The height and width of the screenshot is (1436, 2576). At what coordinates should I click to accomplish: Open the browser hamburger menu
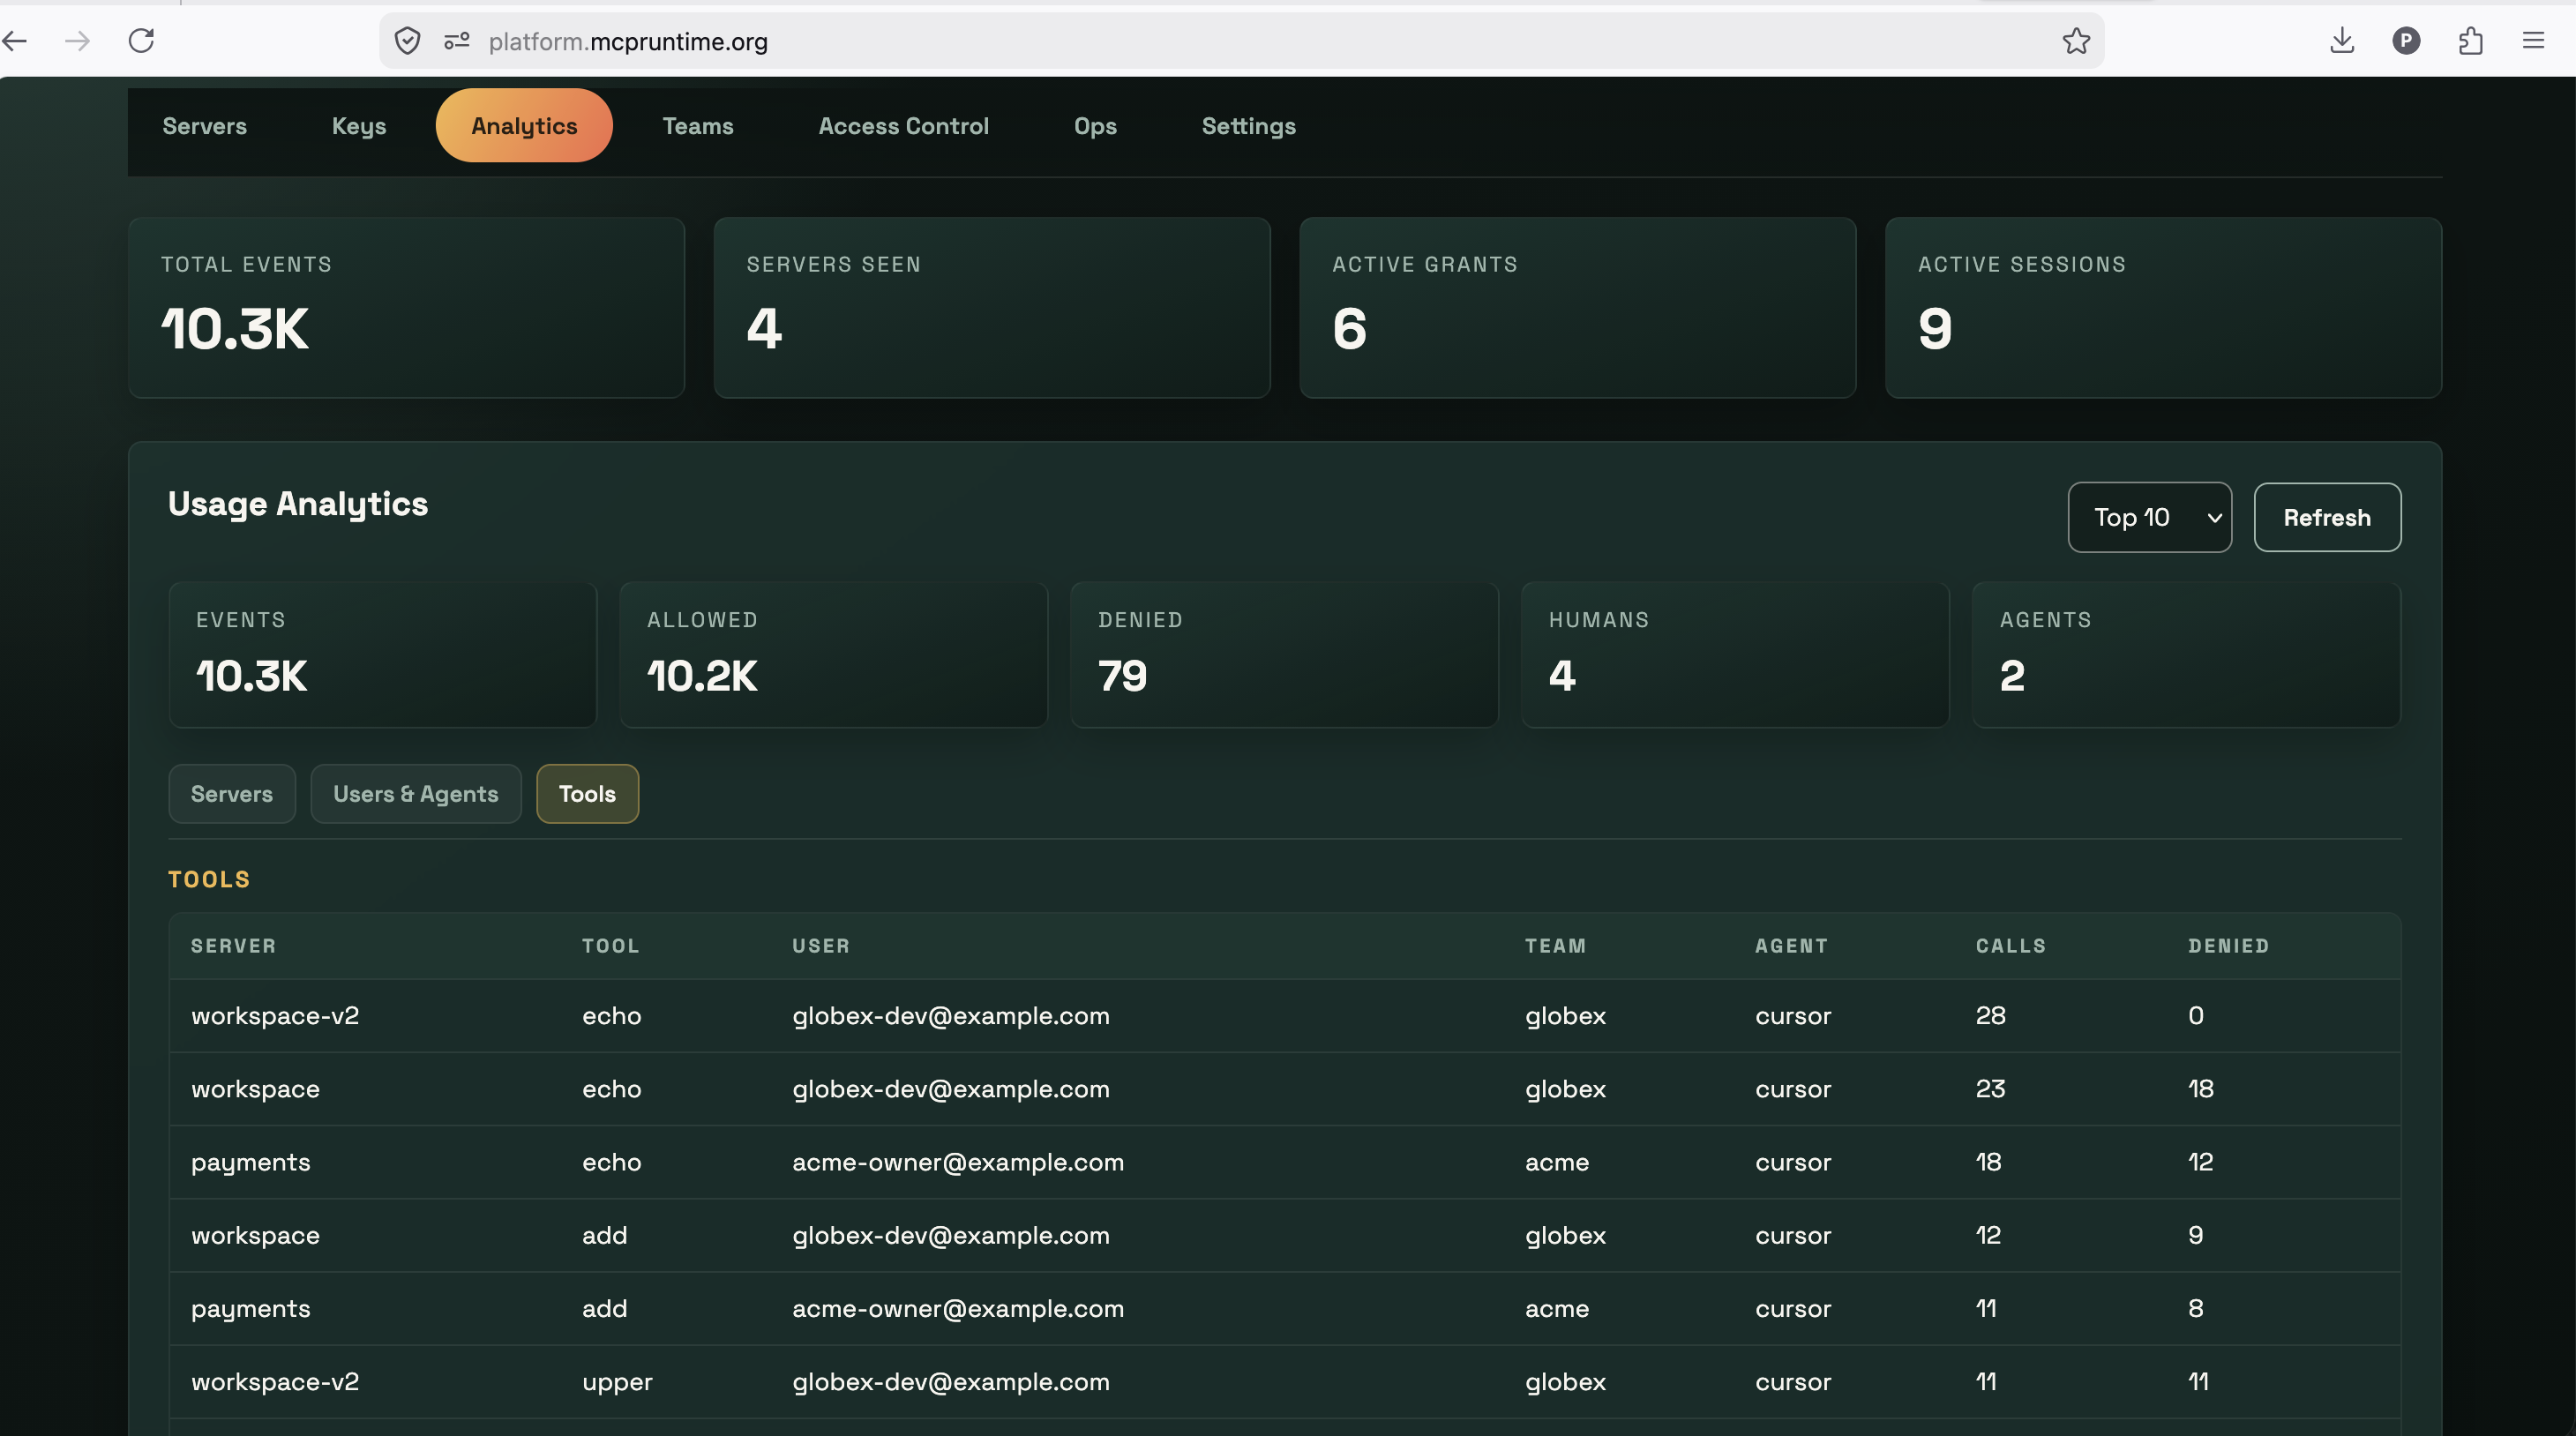pos(2533,41)
